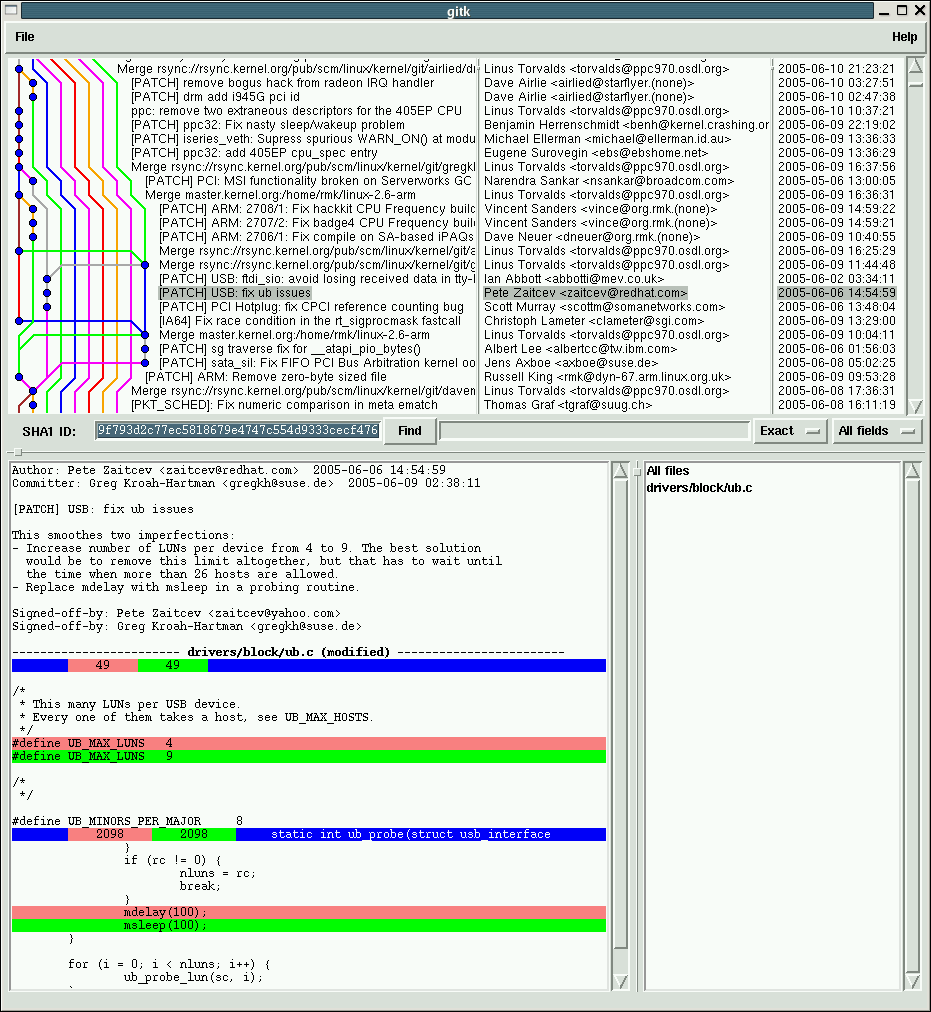The height and width of the screenshot is (1012, 931).
Task: Click the graph dot for "[PATCH] drm add i945G pci id"
Action: 32,96
